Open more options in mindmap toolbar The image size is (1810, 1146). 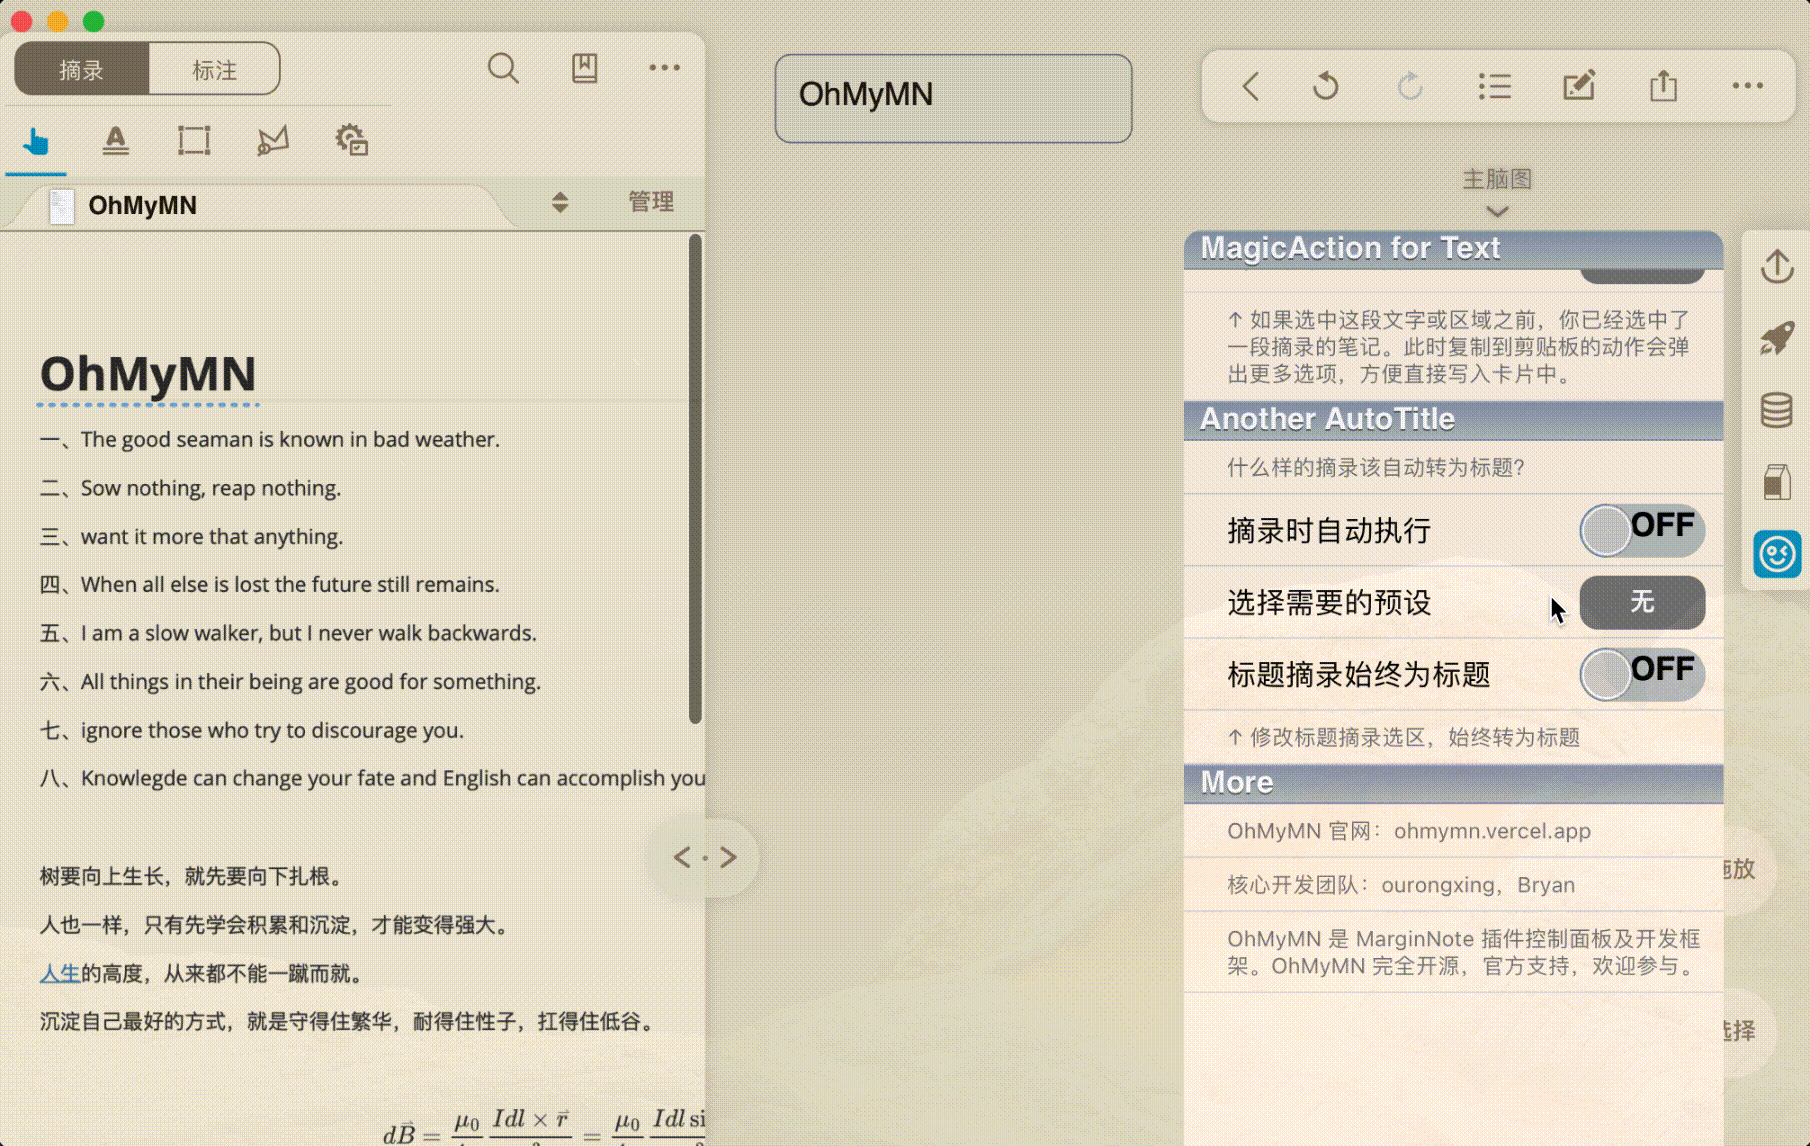[1748, 86]
